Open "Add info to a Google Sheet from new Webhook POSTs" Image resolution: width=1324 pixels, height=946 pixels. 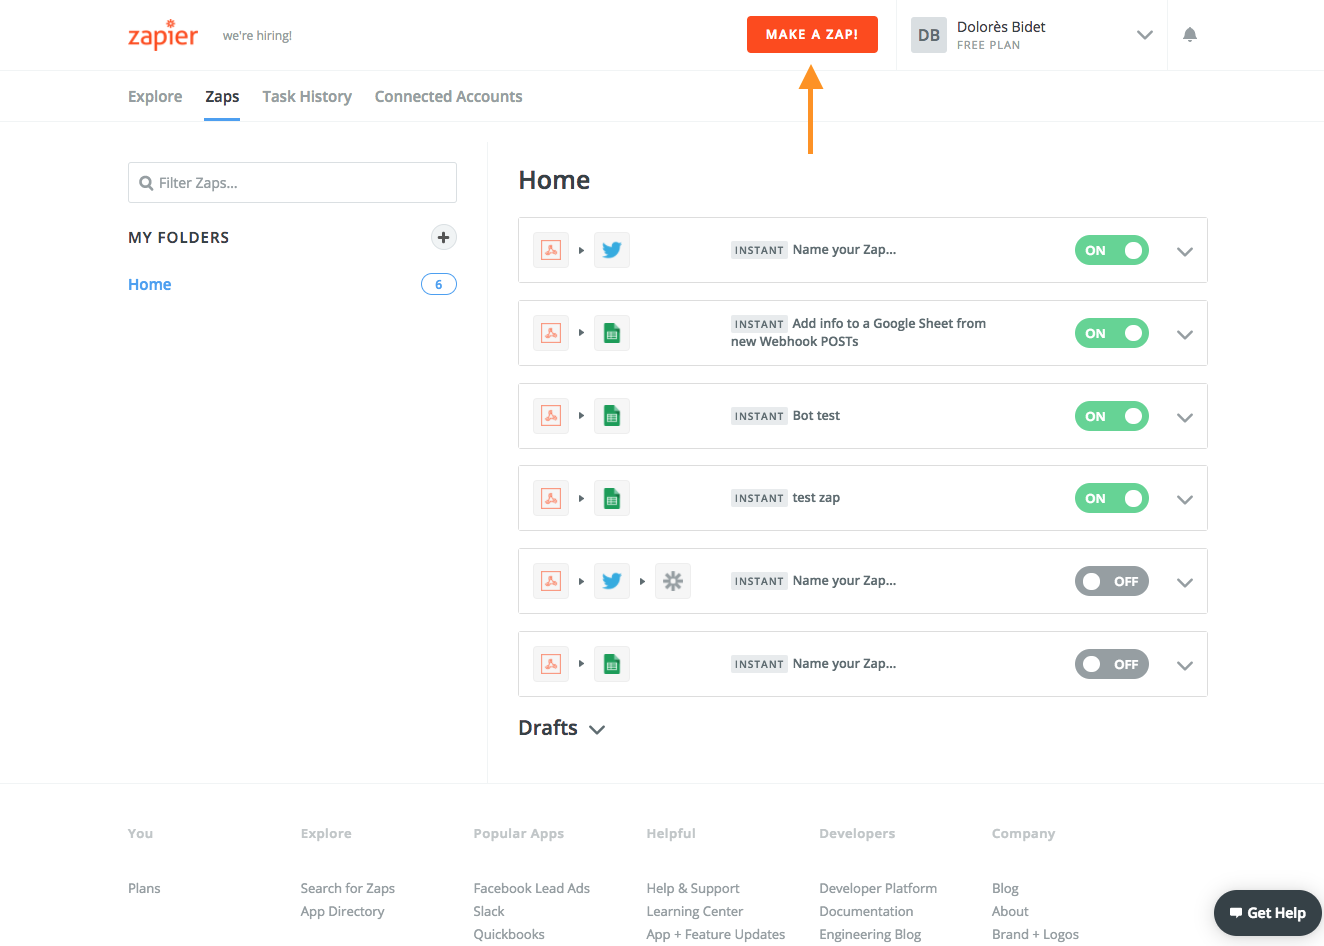(x=858, y=332)
